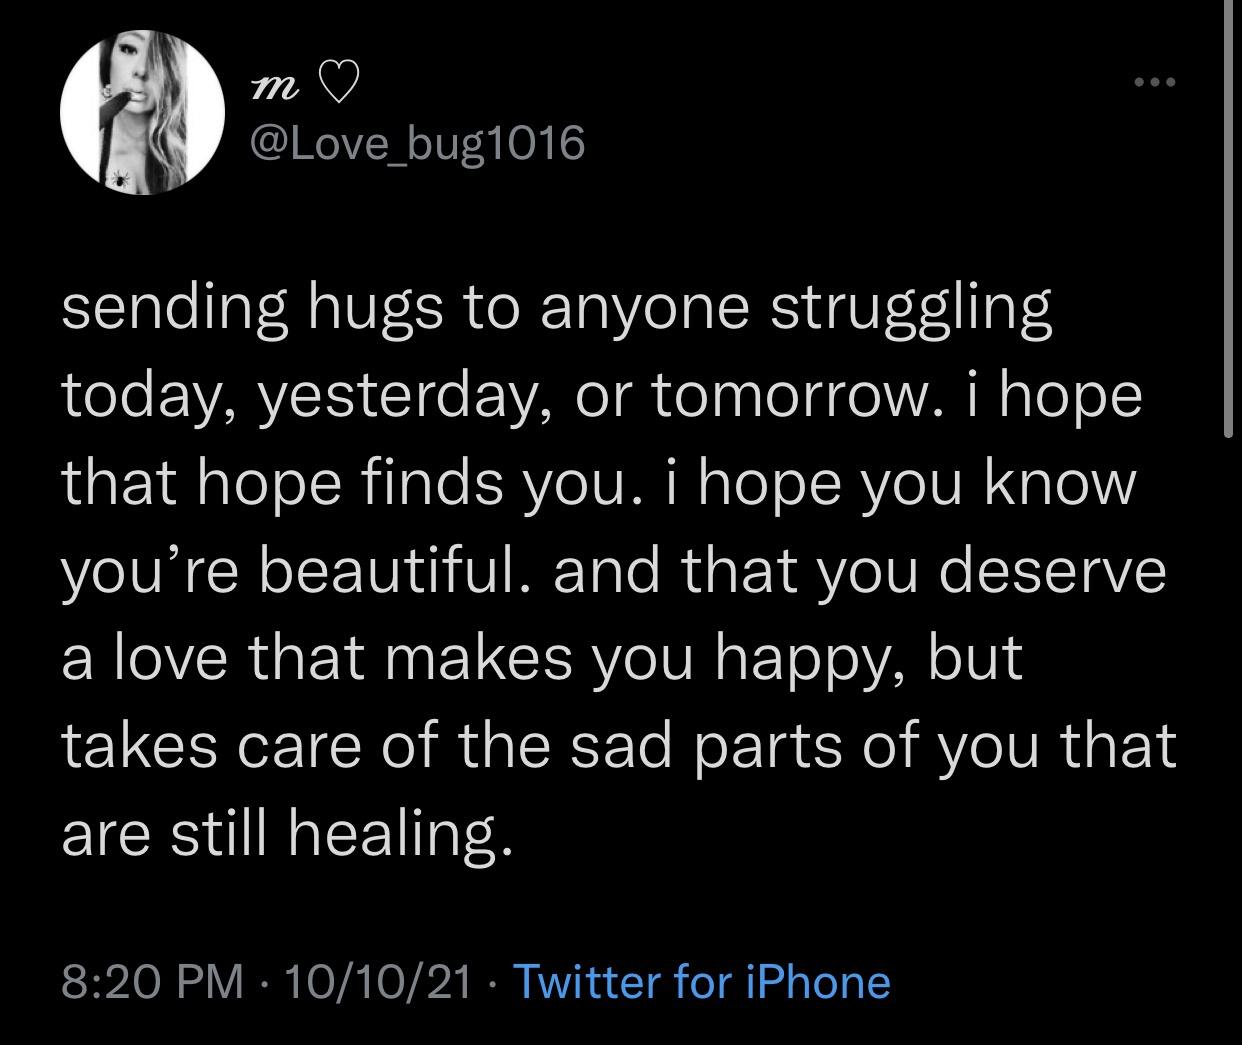
Task: Click the 8:20 PM time label
Action: [x=150, y=983]
